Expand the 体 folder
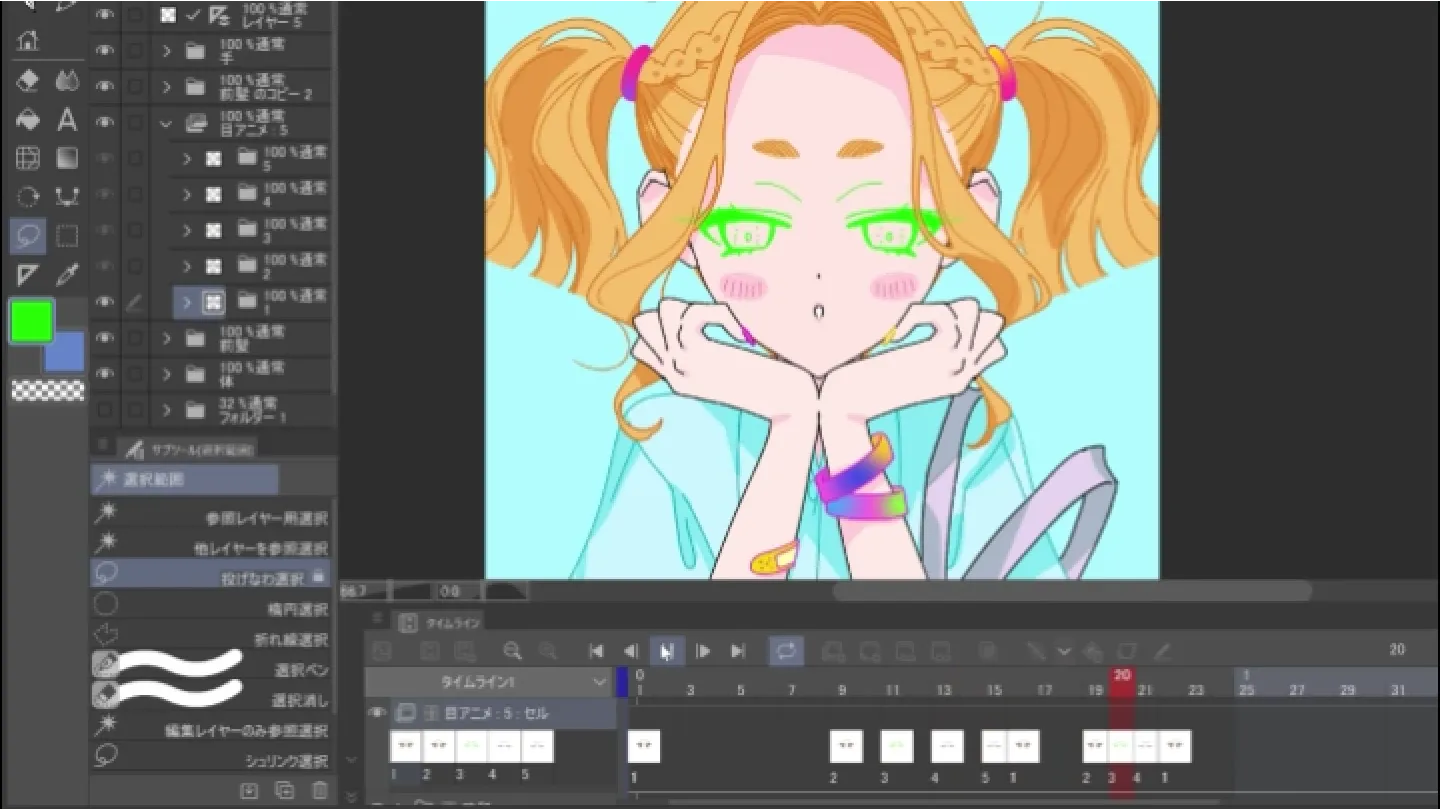1440x810 pixels. coord(167,375)
